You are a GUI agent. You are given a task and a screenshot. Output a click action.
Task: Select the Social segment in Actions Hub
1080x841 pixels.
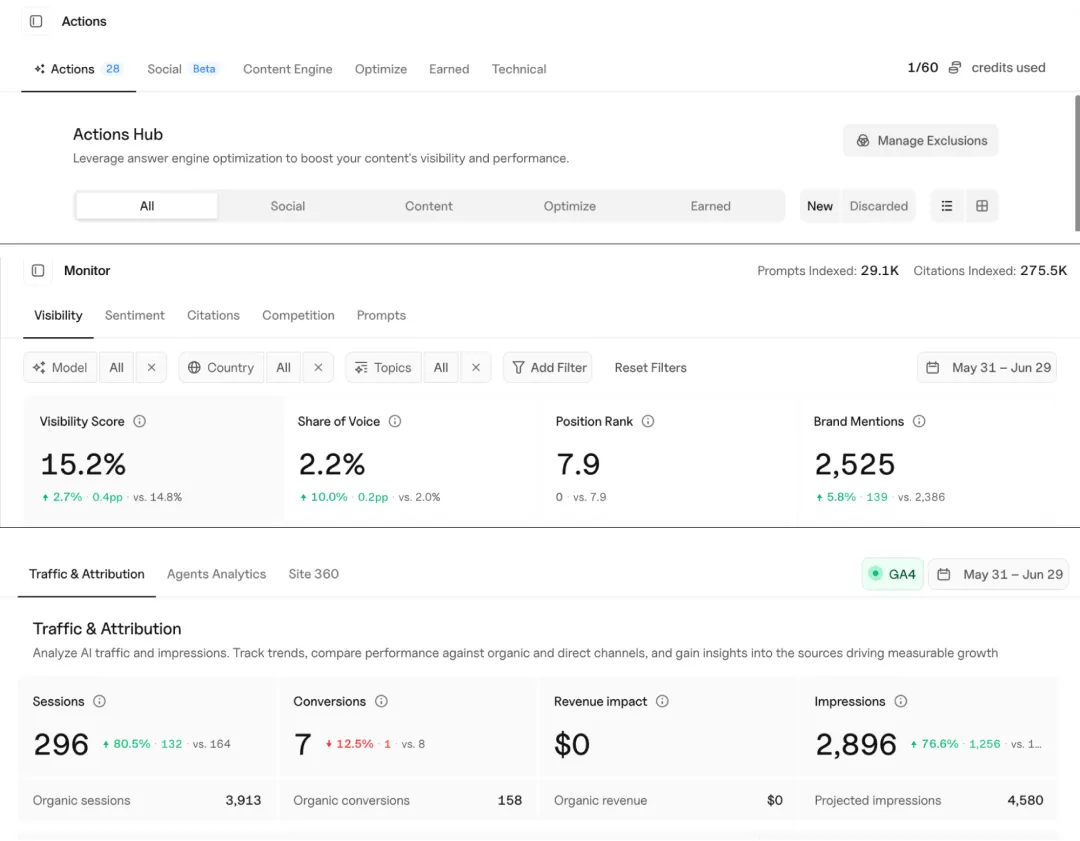coord(287,206)
